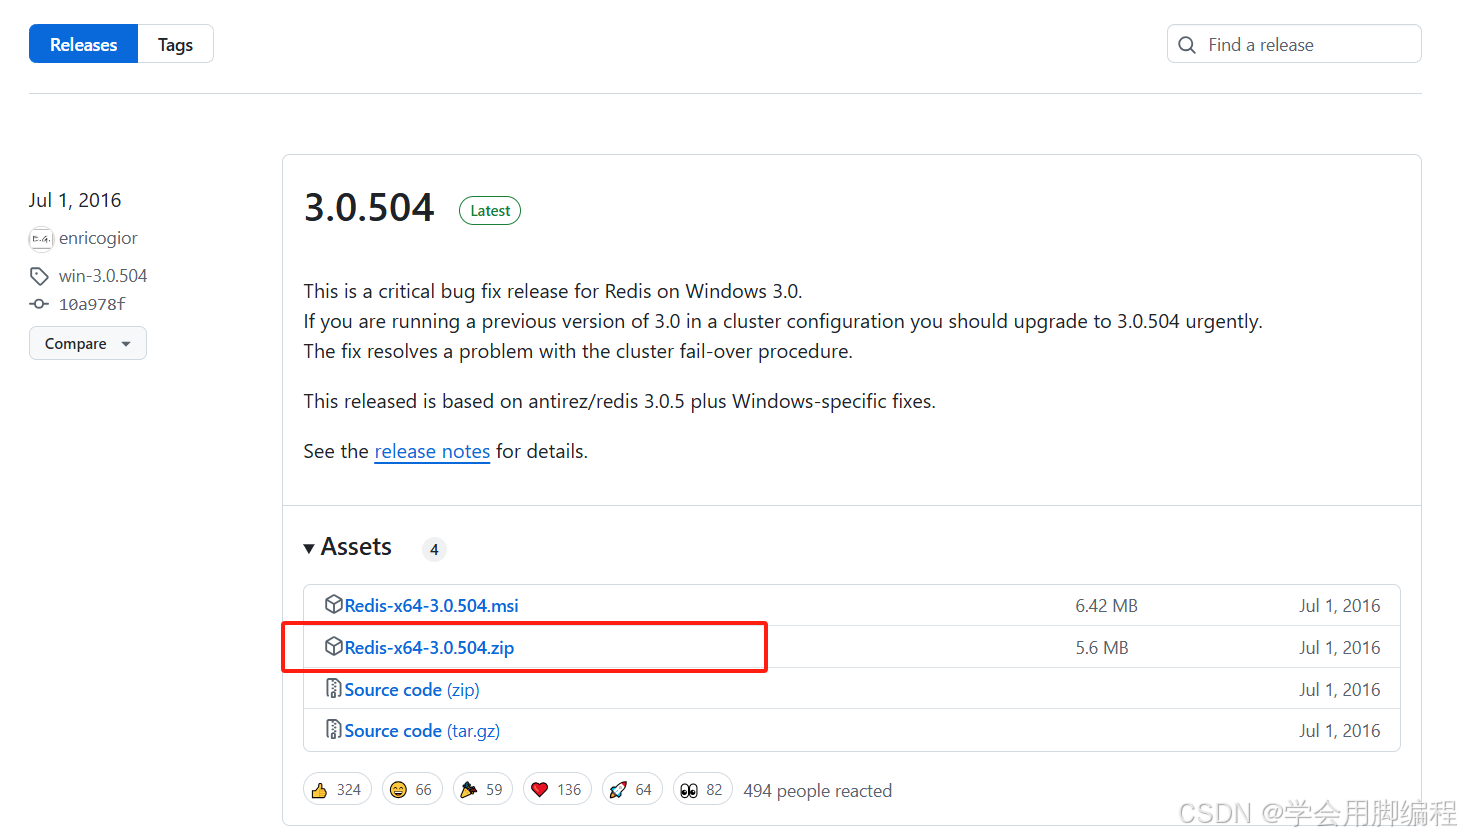This screenshot has height=839, width=1461.
Task: Click the 6.42 MB file size
Action: click(x=1106, y=606)
